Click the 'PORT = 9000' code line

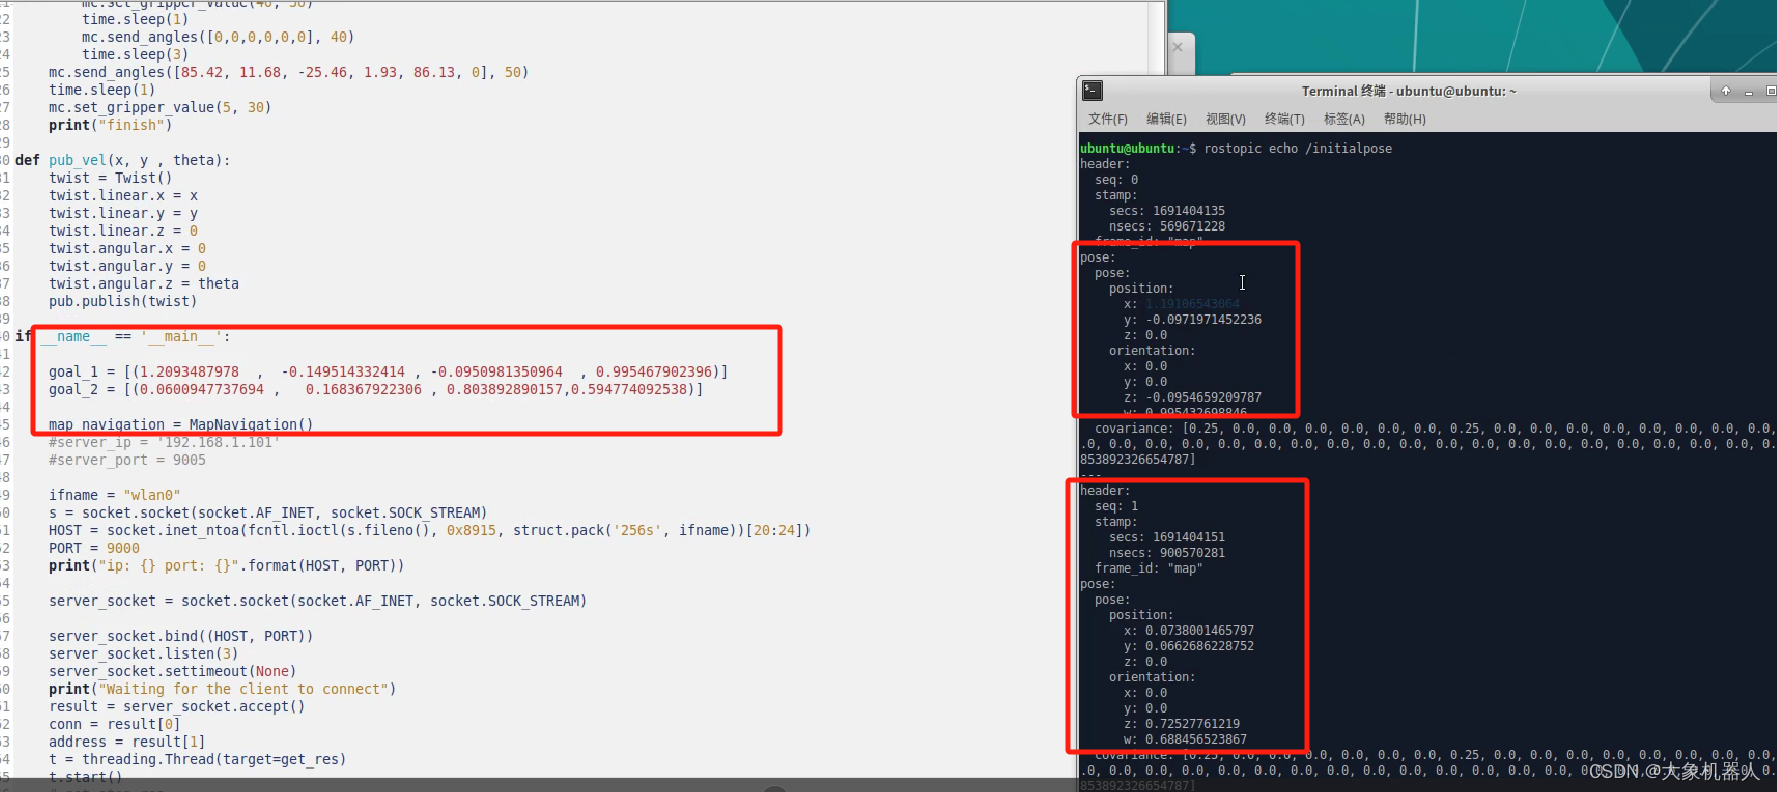click(x=94, y=548)
